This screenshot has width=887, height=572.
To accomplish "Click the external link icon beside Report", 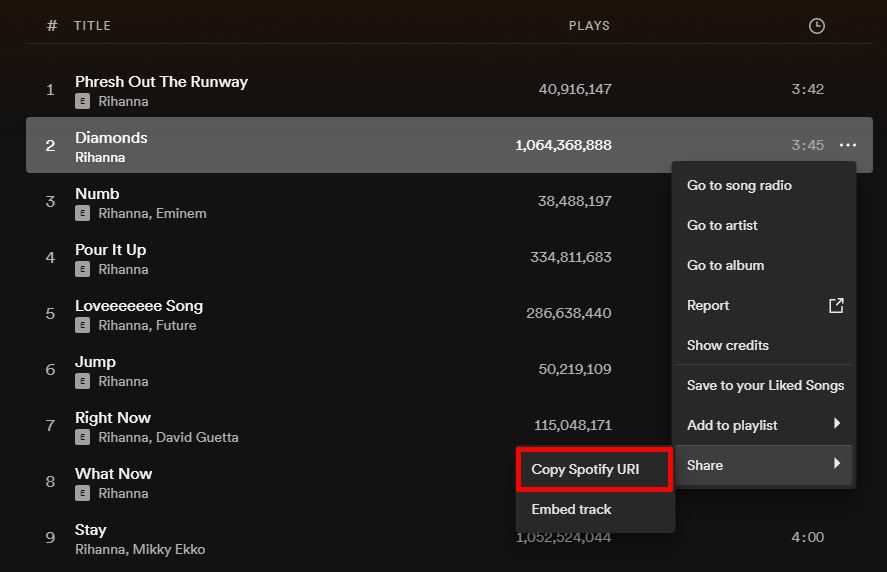I will (836, 306).
